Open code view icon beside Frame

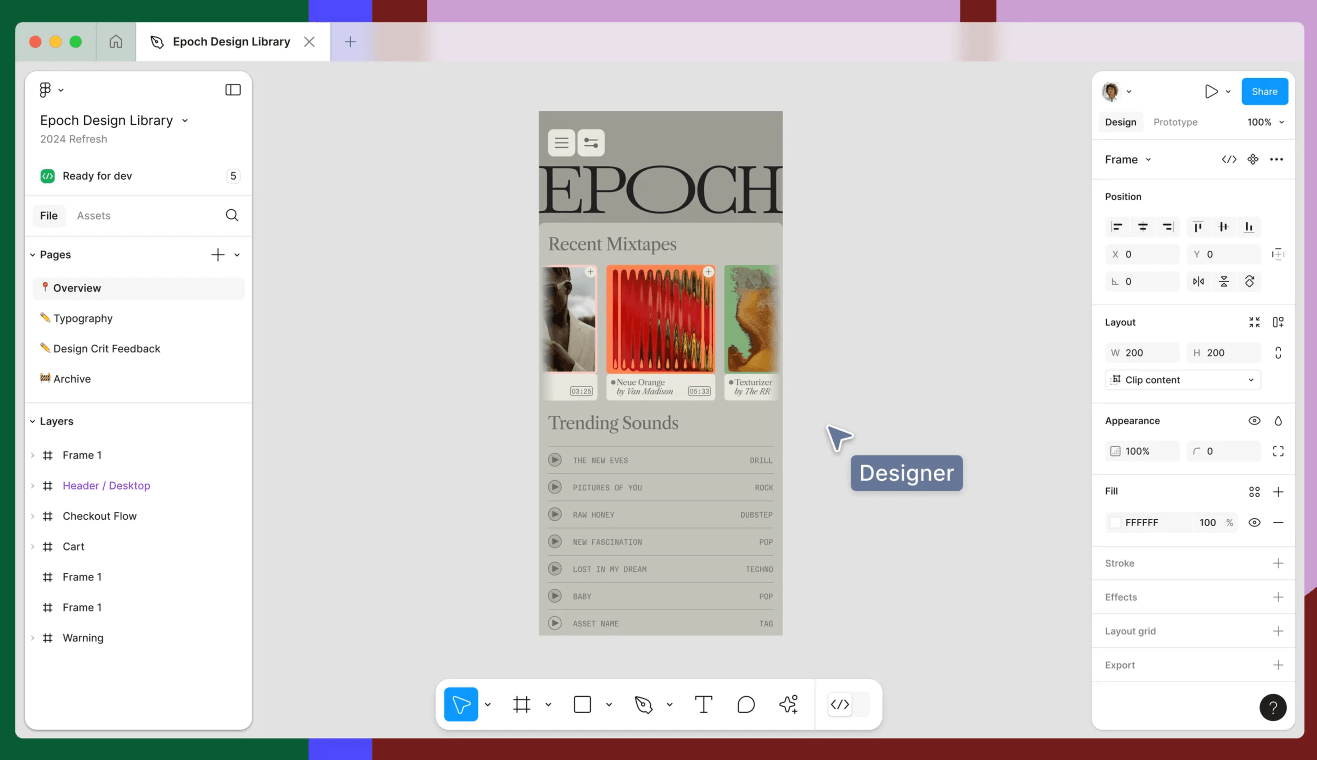1229,159
